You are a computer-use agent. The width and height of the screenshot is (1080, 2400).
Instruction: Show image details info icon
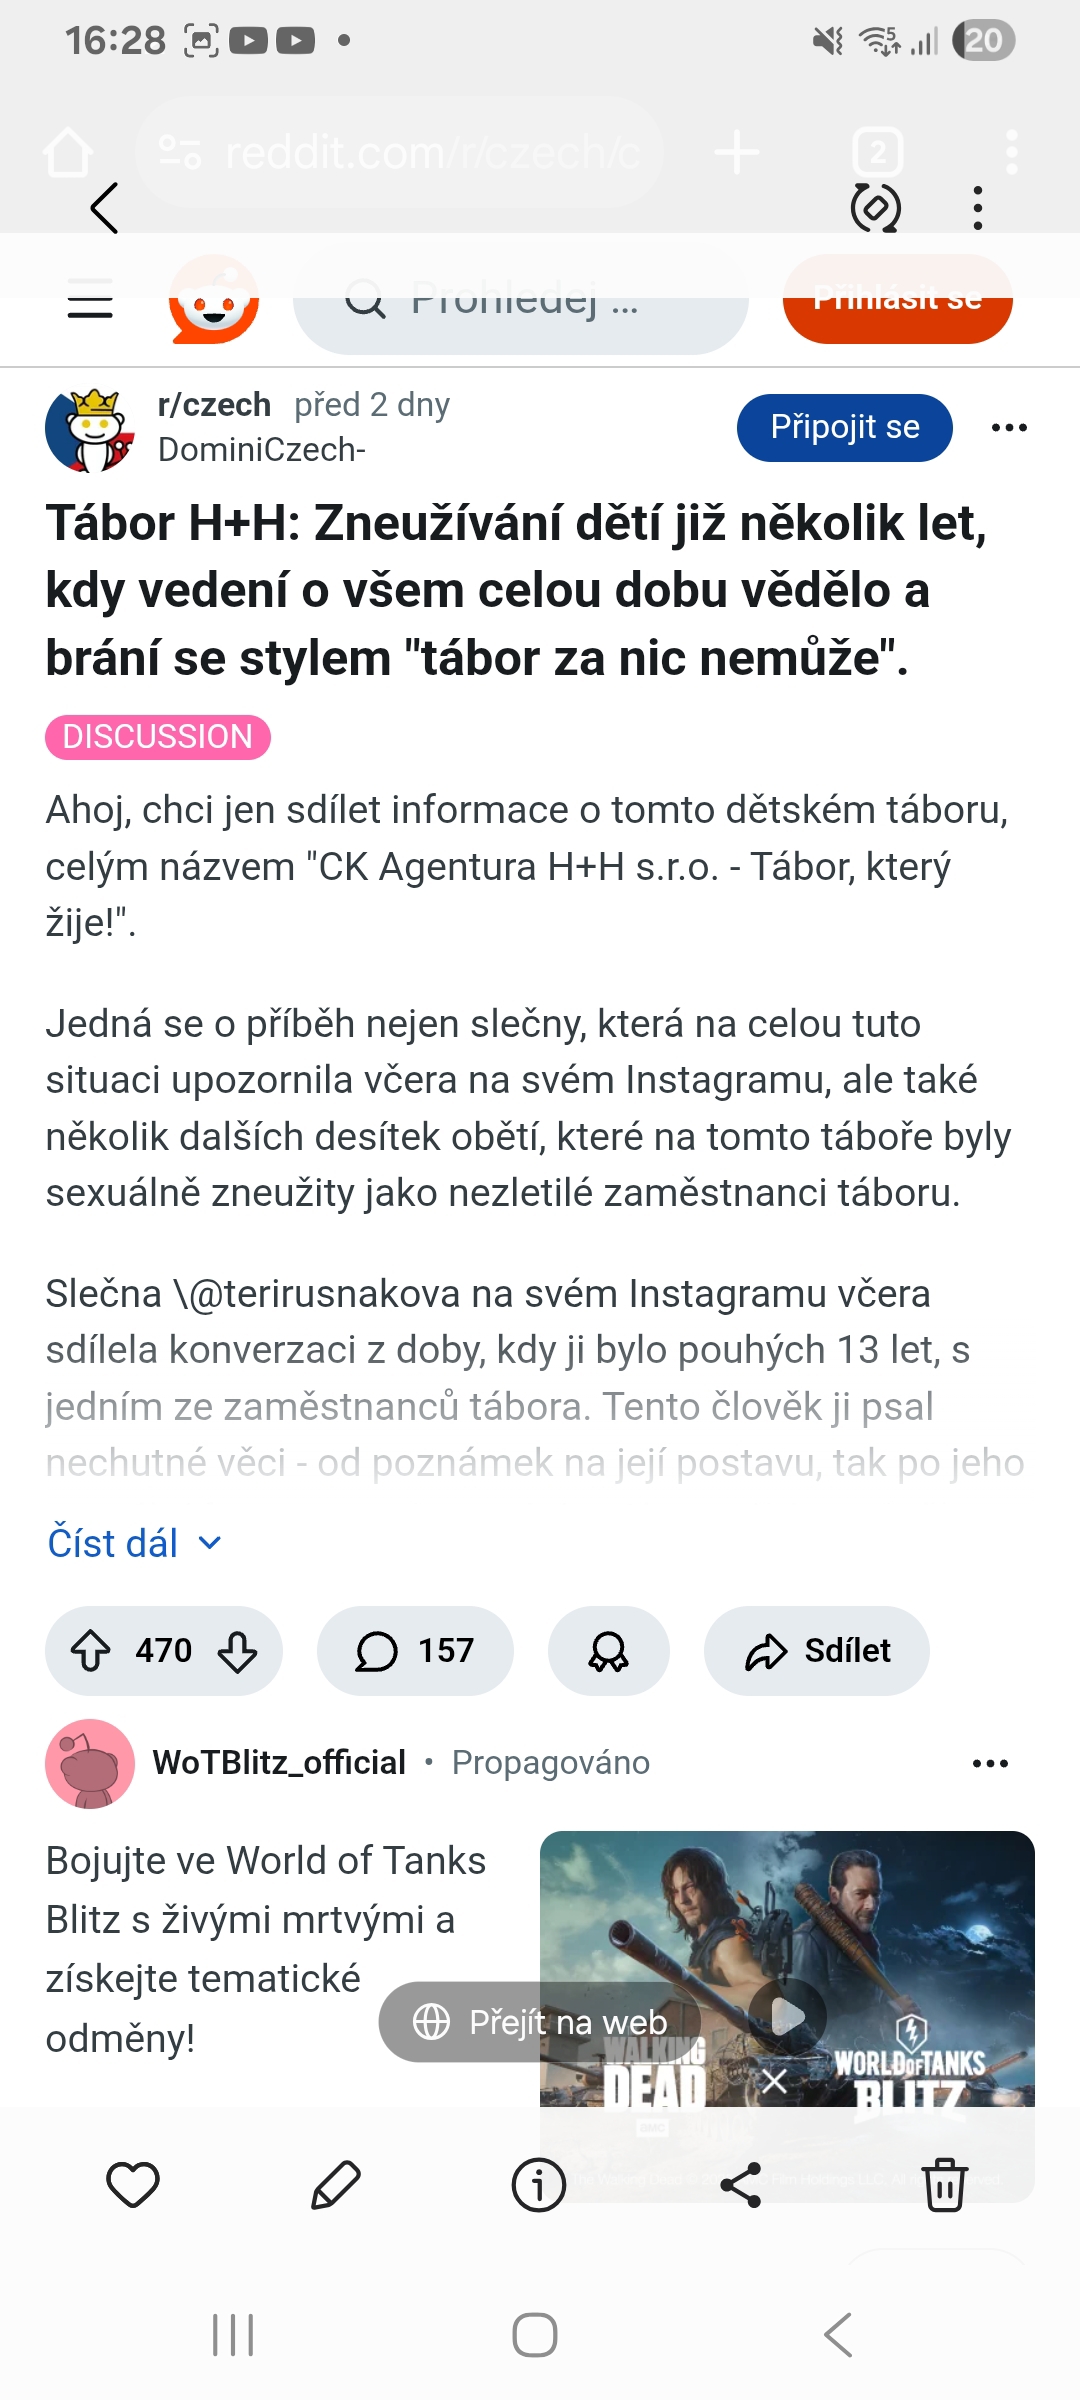pos(539,2184)
